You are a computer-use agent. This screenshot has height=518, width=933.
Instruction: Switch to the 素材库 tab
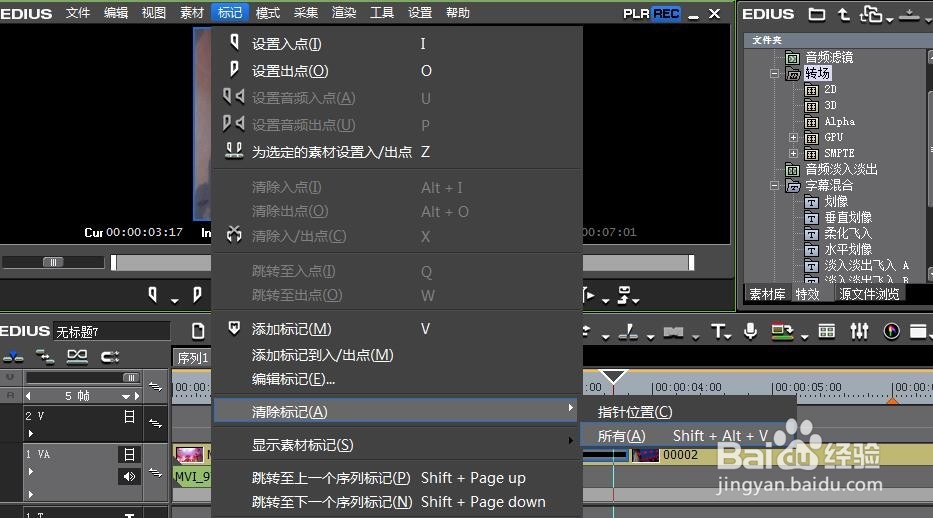point(767,294)
